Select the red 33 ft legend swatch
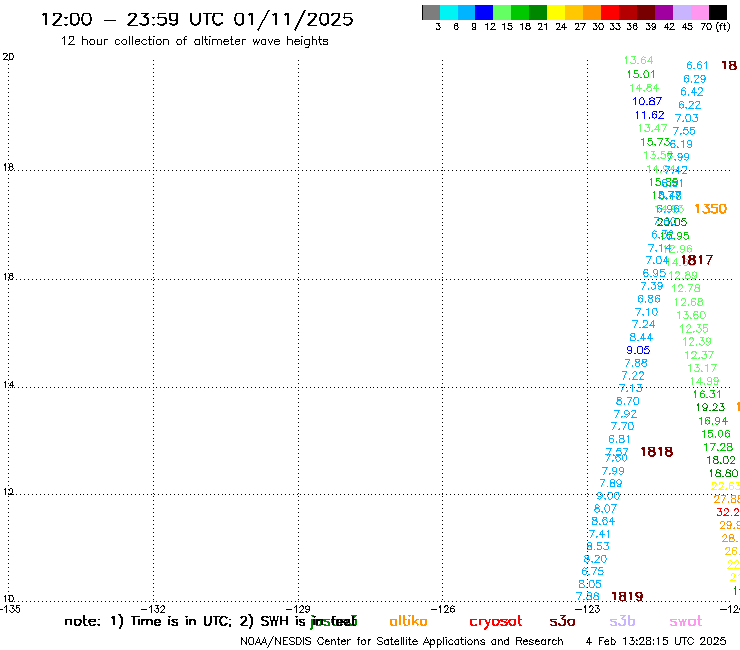This screenshot has width=740, height=650. (x=609, y=12)
